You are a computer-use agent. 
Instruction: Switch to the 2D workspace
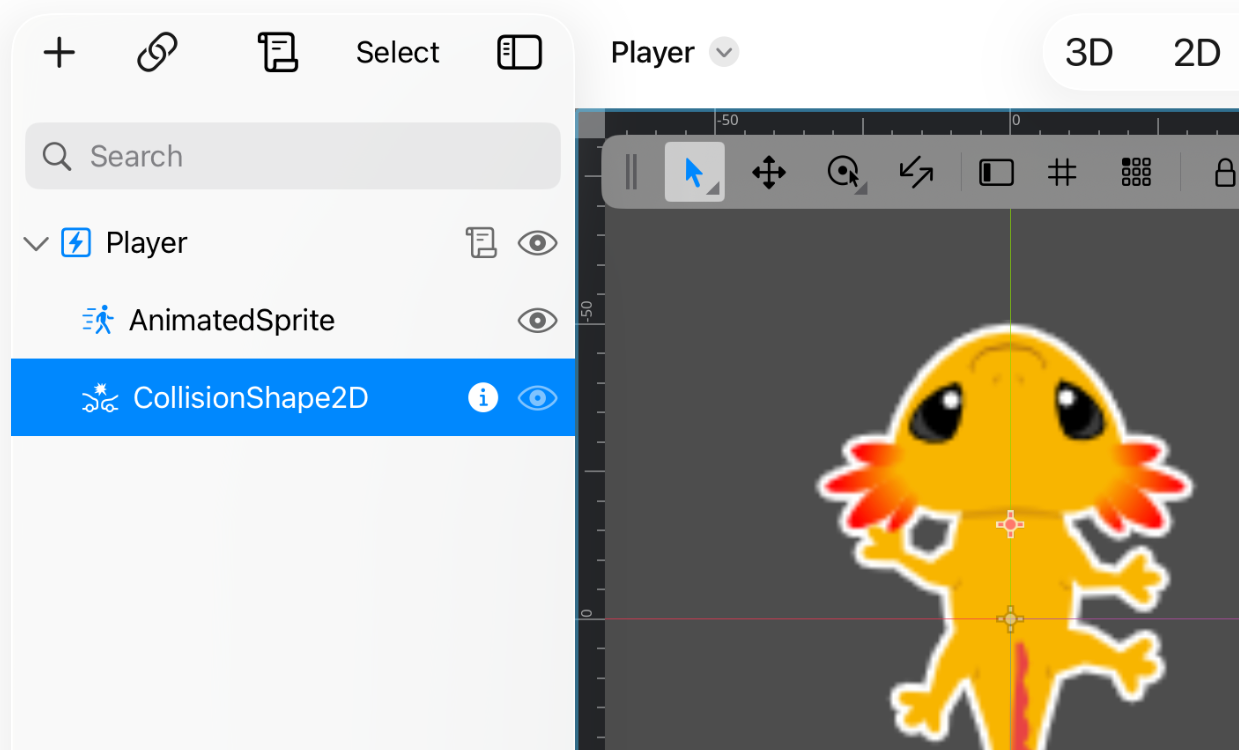coord(1197,53)
